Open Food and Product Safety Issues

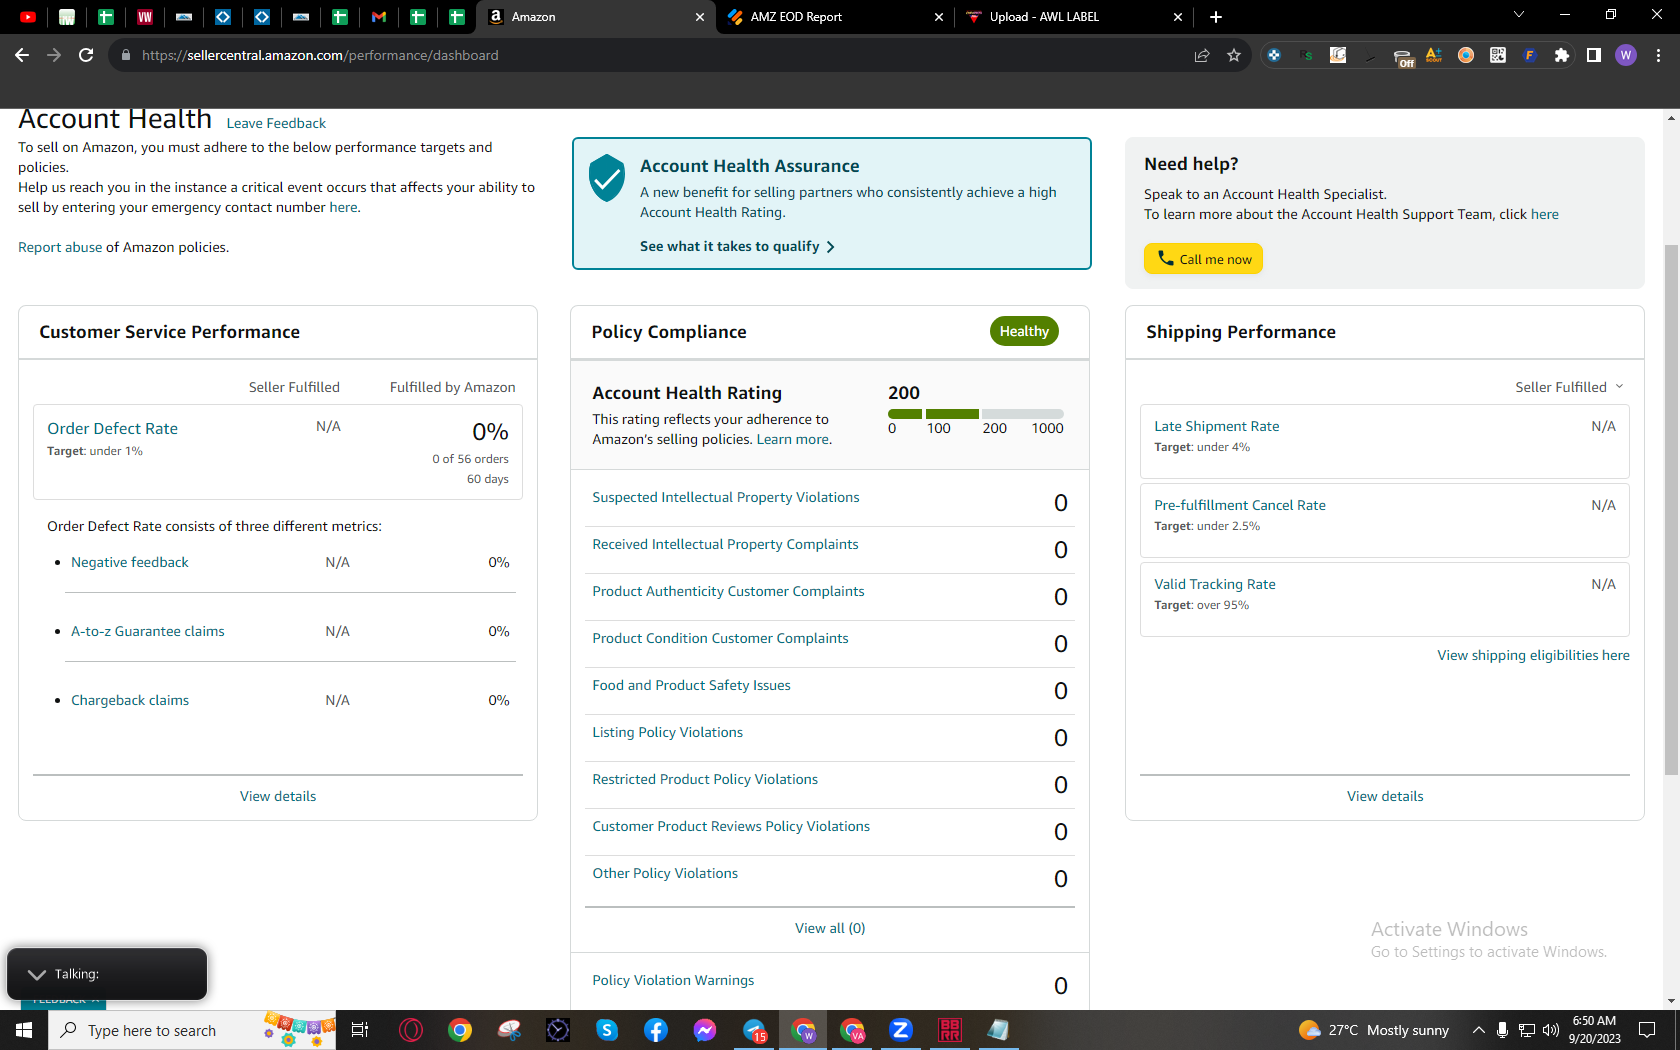click(x=691, y=685)
